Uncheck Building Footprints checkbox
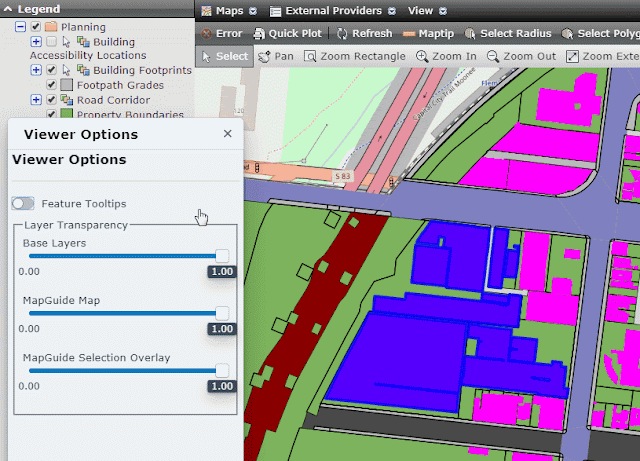The width and height of the screenshot is (640, 461). pyautogui.click(x=51, y=70)
